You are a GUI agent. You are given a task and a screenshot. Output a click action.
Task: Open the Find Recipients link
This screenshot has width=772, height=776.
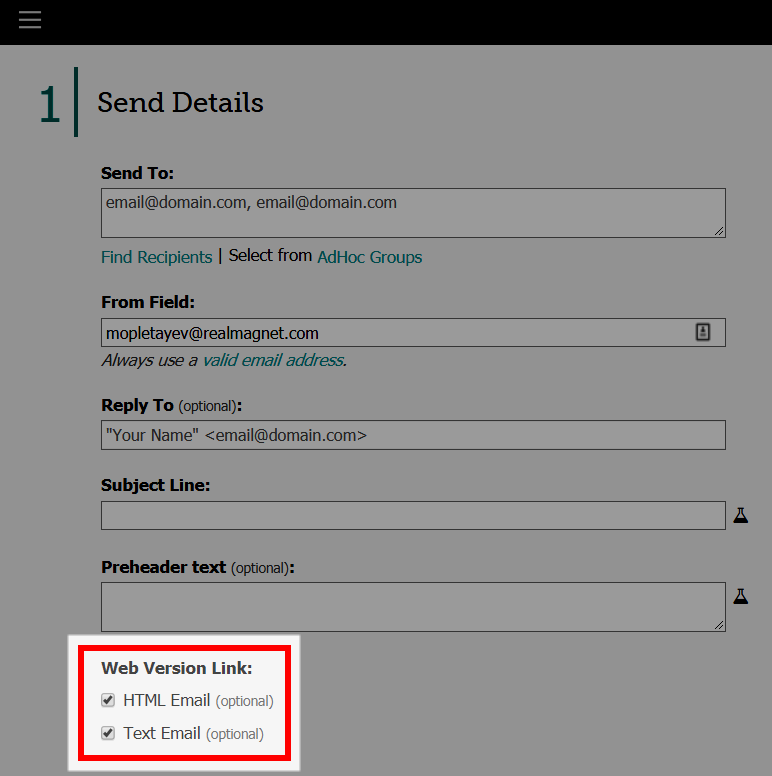click(x=156, y=257)
